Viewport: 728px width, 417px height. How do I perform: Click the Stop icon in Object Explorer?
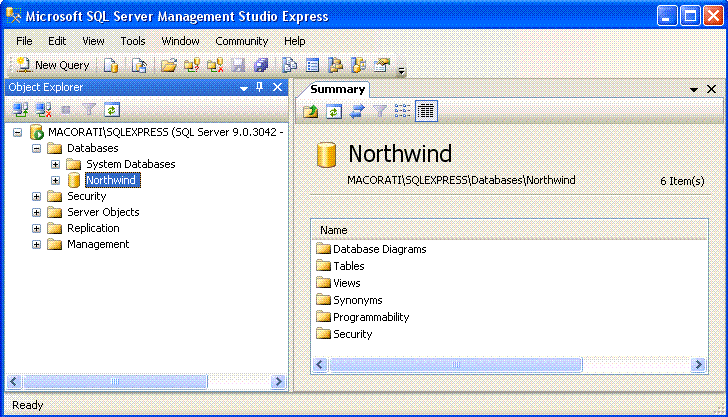click(x=66, y=110)
